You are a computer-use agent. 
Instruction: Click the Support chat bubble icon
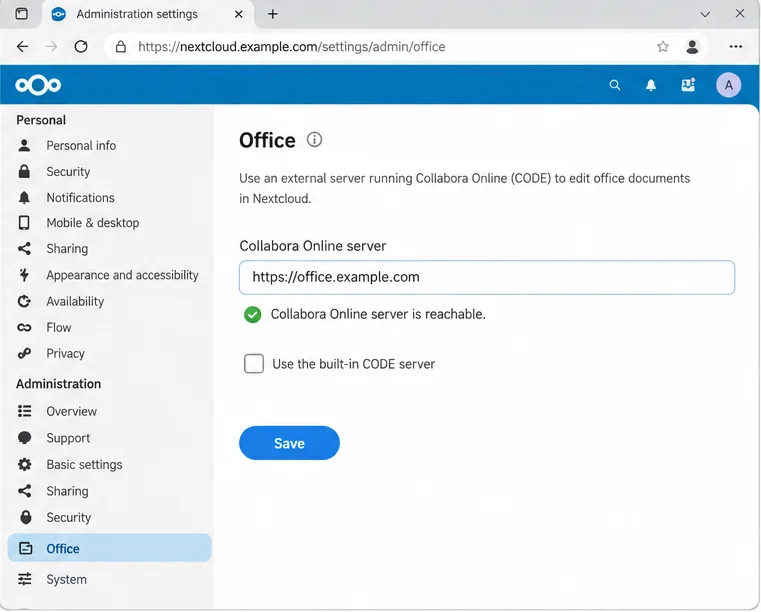pos(24,438)
